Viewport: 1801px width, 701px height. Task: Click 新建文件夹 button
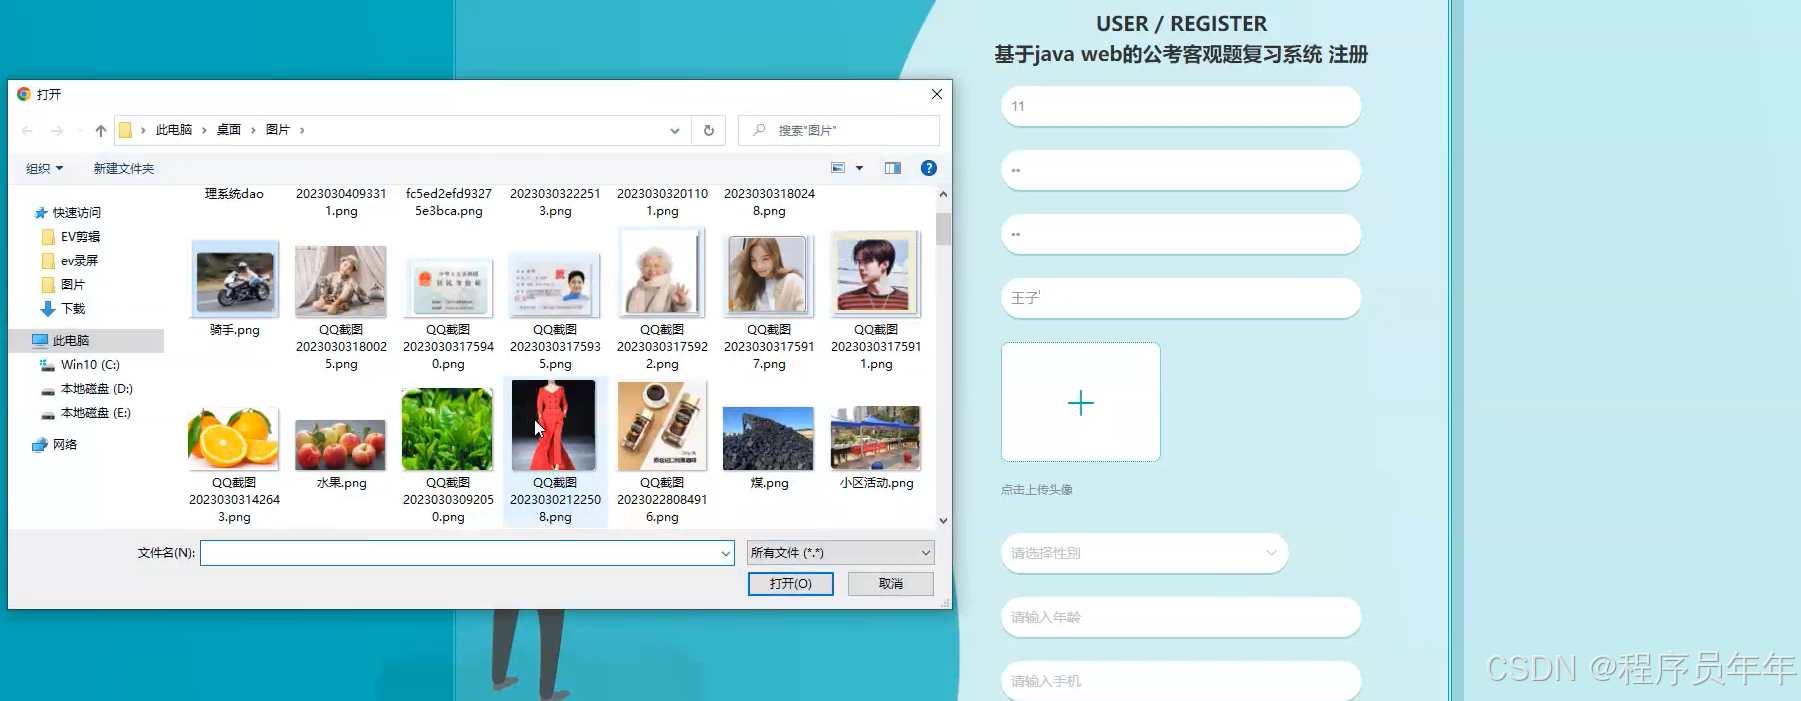[124, 168]
